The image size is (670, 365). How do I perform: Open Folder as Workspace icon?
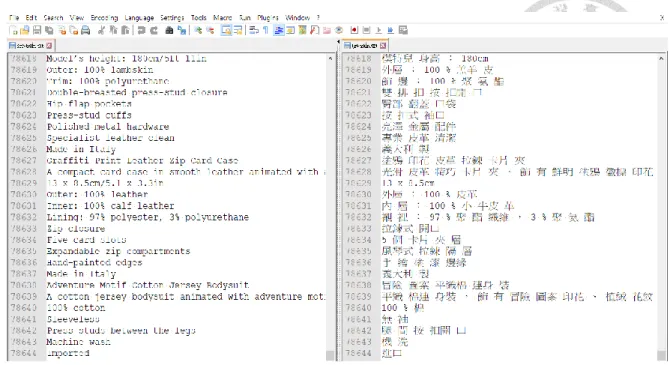click(326, 30)
